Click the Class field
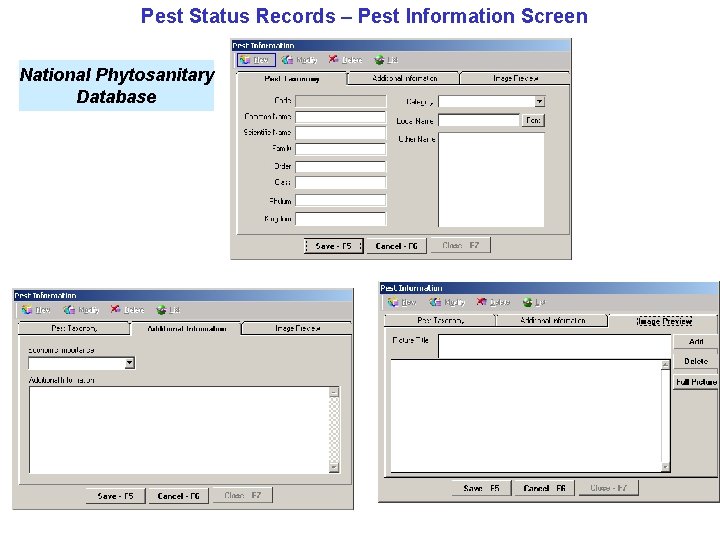The height and width of the screenshot is (540, 720). click(x=340, y=183)
